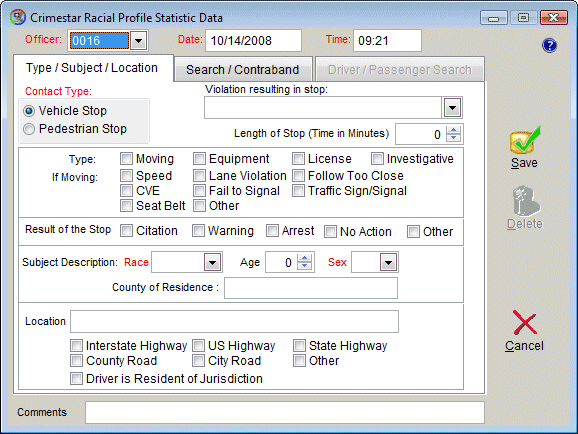Check the Traffic Sign/Signal checkbox
The width and height of the screenshot is (578, 434).
point(298,191)
